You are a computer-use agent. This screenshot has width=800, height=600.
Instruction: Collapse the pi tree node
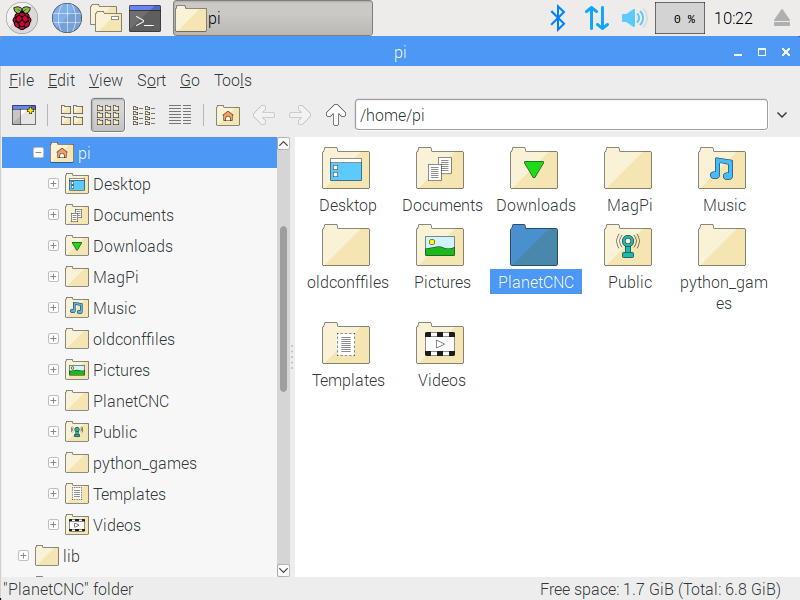pyautogui.click(x=38, y=153)
